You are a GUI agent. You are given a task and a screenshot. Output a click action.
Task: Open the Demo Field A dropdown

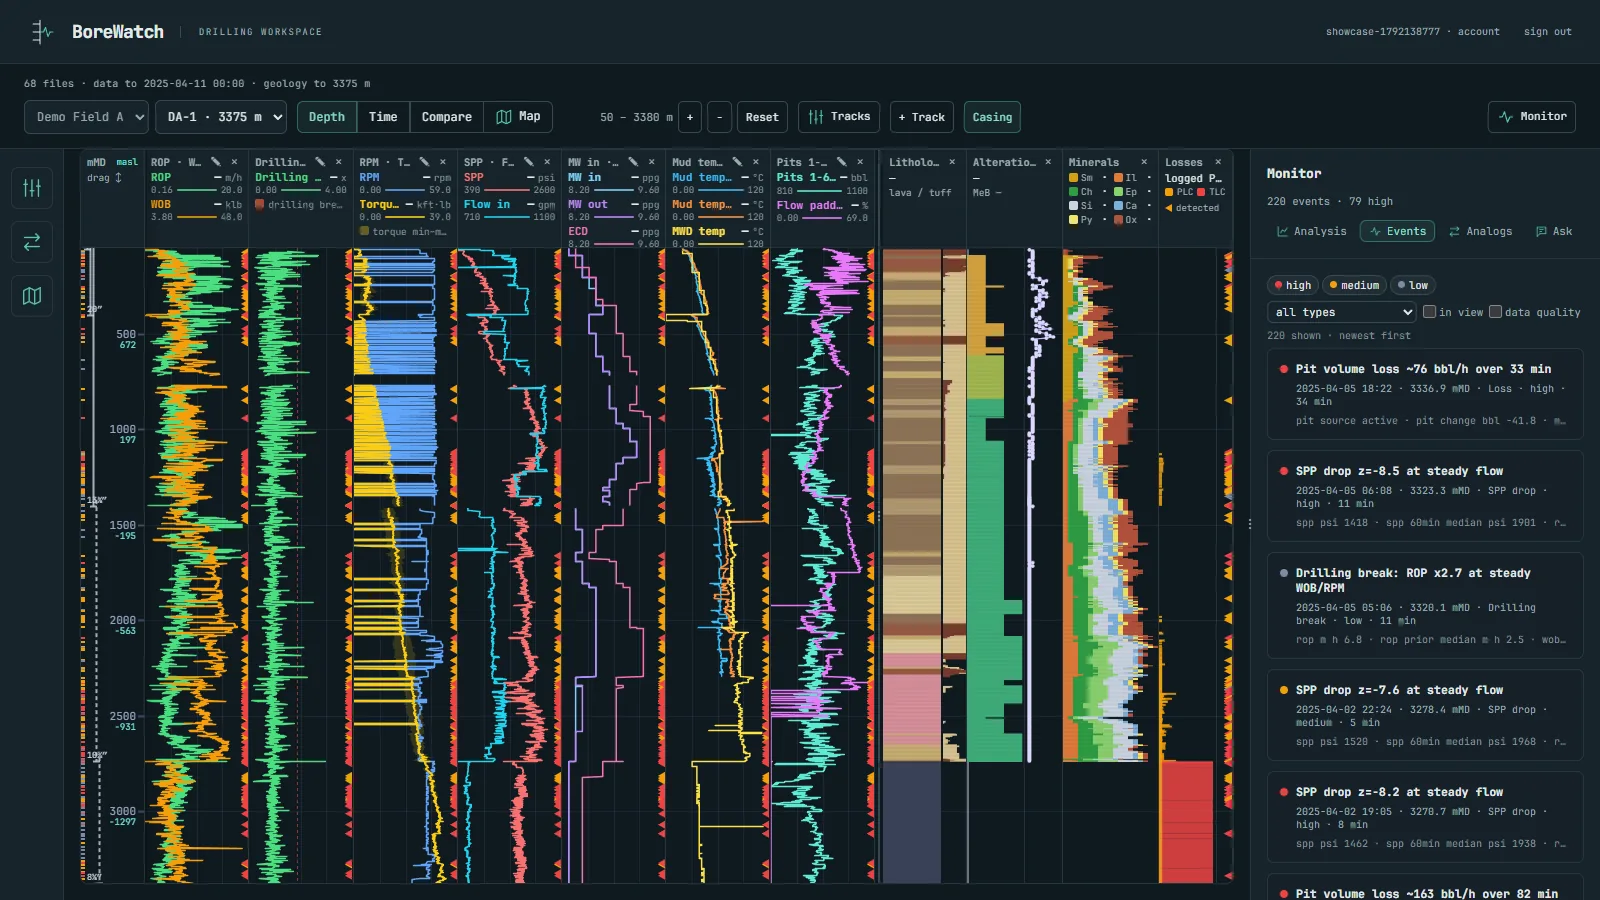(86, 117)
